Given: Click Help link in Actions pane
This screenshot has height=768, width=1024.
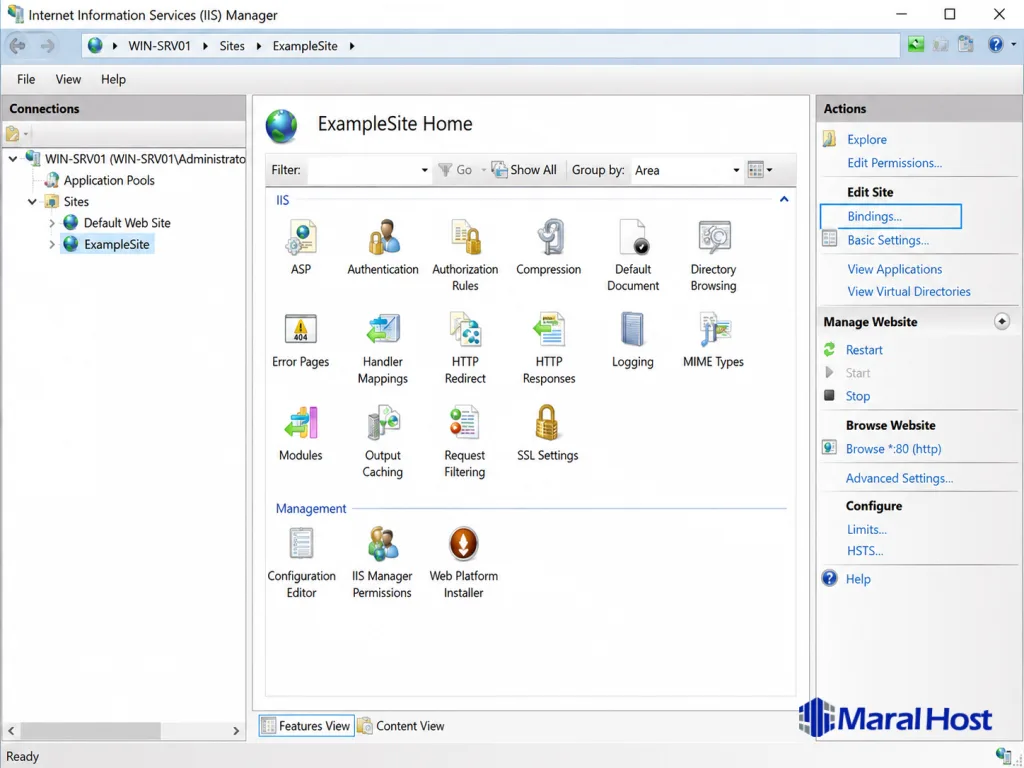Looking at the screenshot, I should click(857, 579).
